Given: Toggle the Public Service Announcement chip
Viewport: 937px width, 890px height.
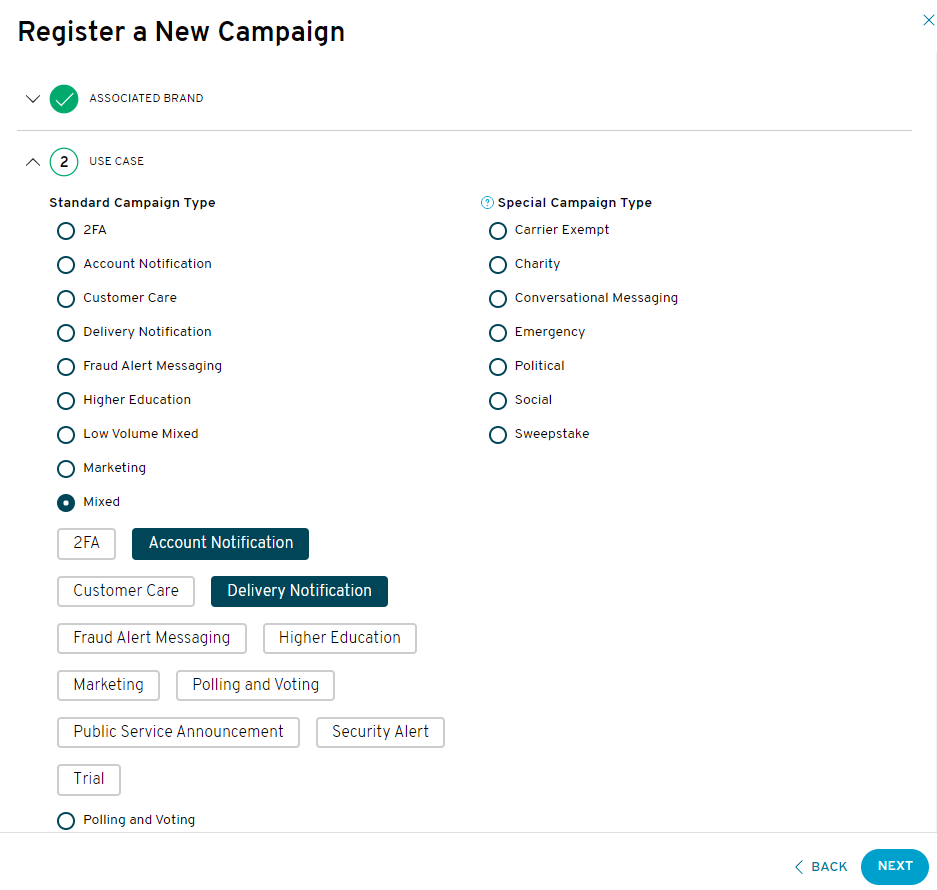Looking at the screenshot, I should pos(178,732).
